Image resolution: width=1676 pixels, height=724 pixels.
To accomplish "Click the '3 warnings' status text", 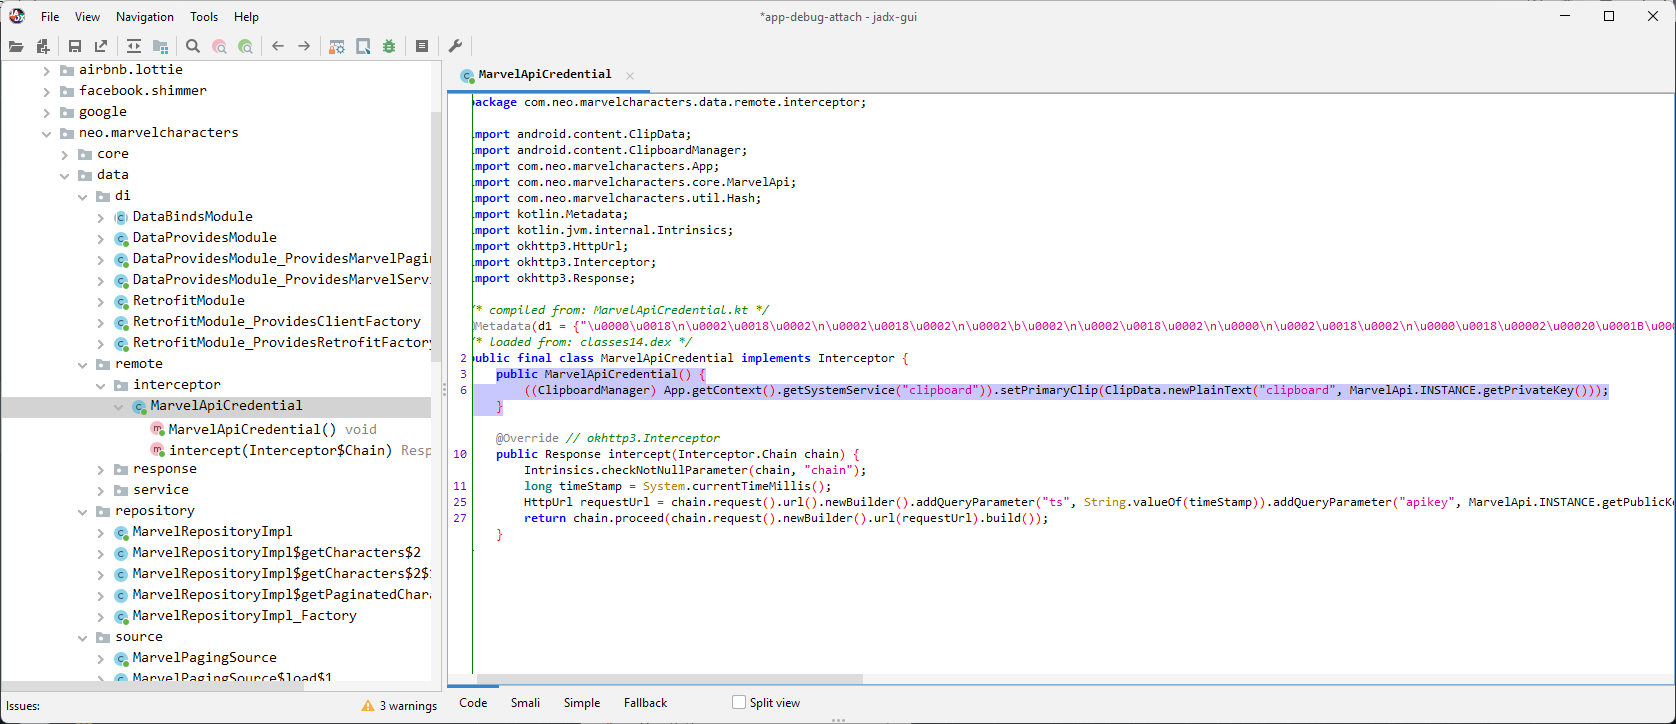I will tap(408, 706).
